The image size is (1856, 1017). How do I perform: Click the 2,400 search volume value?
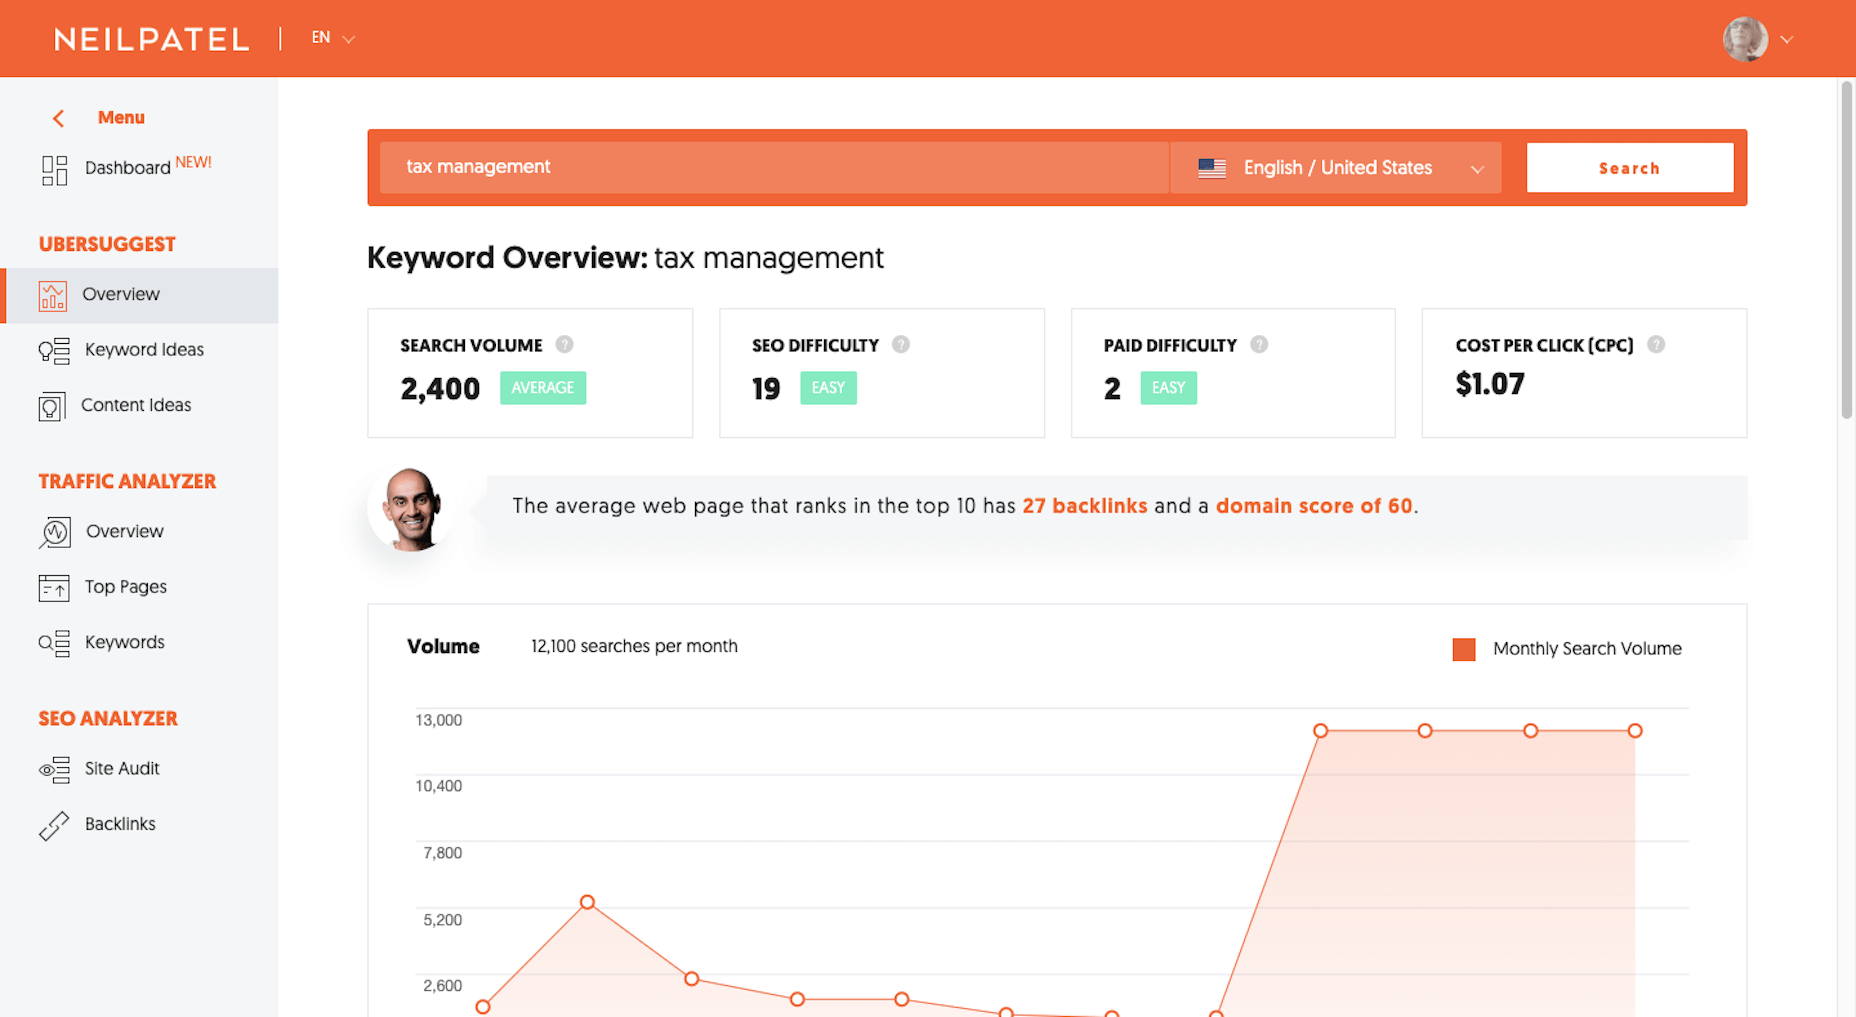pos(440,389)
